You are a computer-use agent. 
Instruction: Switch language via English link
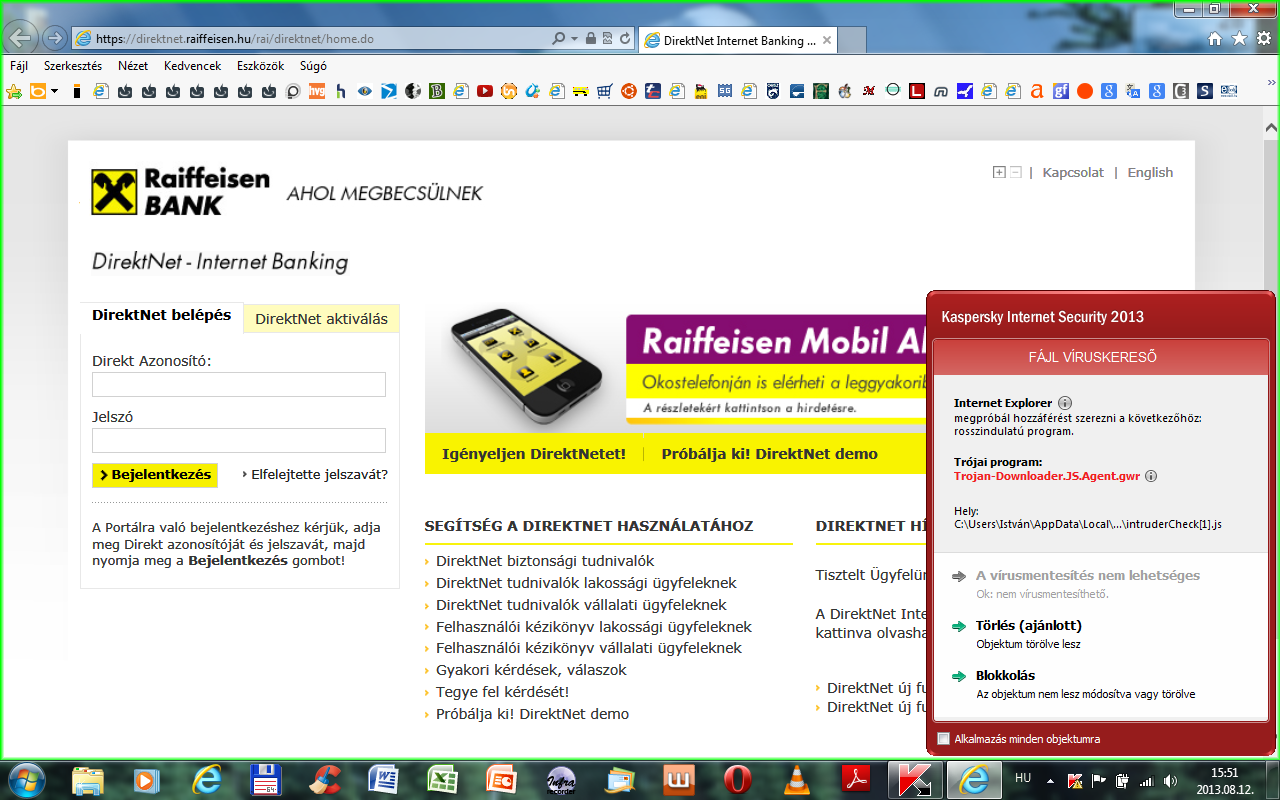pos(1150,172)
